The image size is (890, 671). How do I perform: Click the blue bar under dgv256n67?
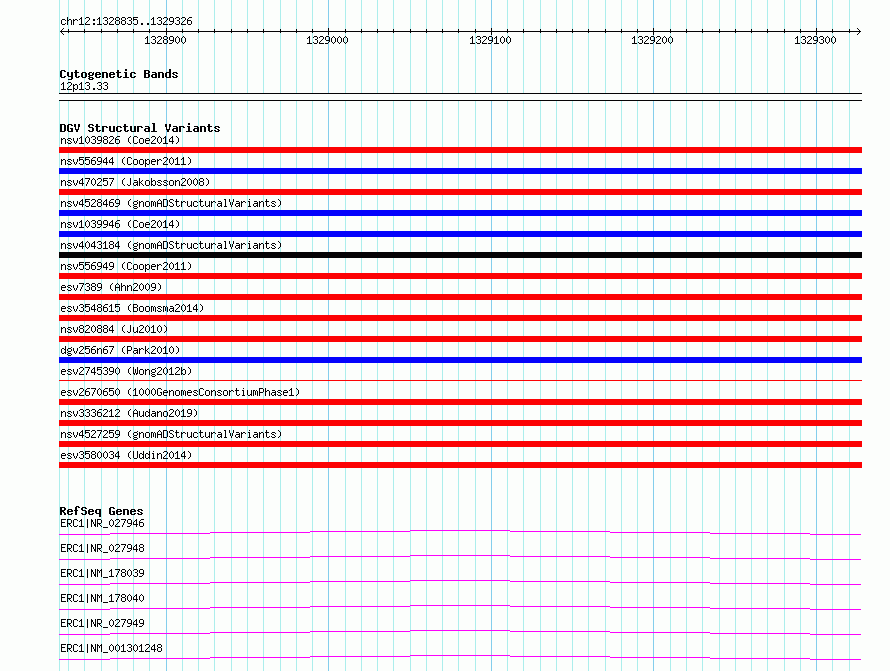click(x=460, y=360)
